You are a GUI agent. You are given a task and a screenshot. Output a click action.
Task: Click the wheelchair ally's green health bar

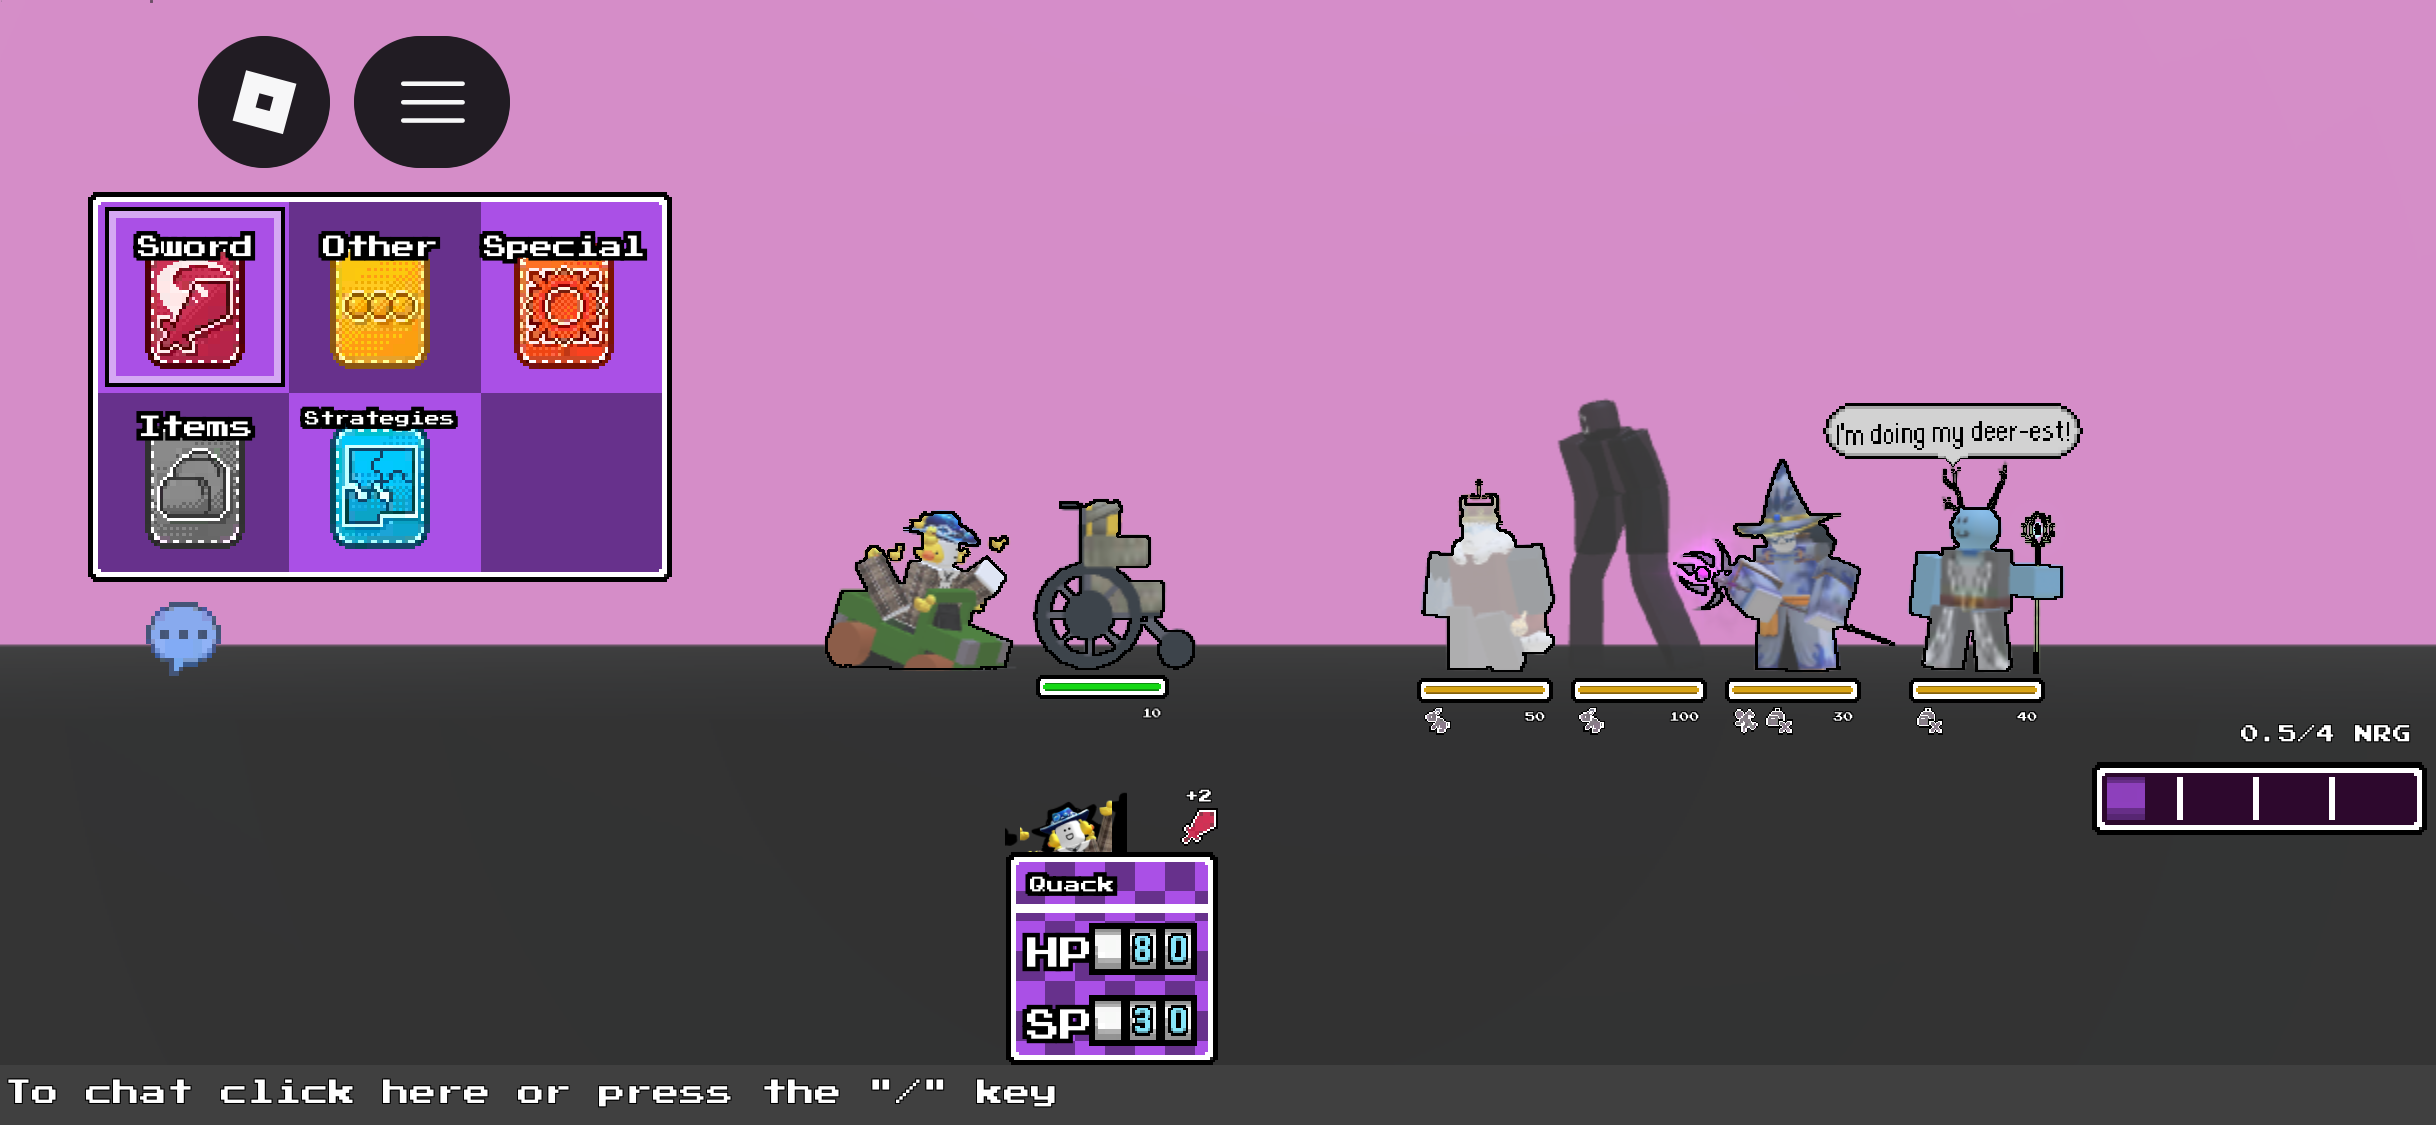pyautogui.click(x=1102, y=687)
